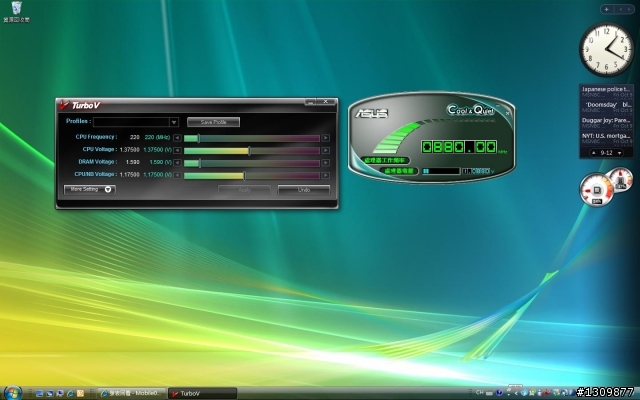Click the Undo button in TurboV

[304, 190]
